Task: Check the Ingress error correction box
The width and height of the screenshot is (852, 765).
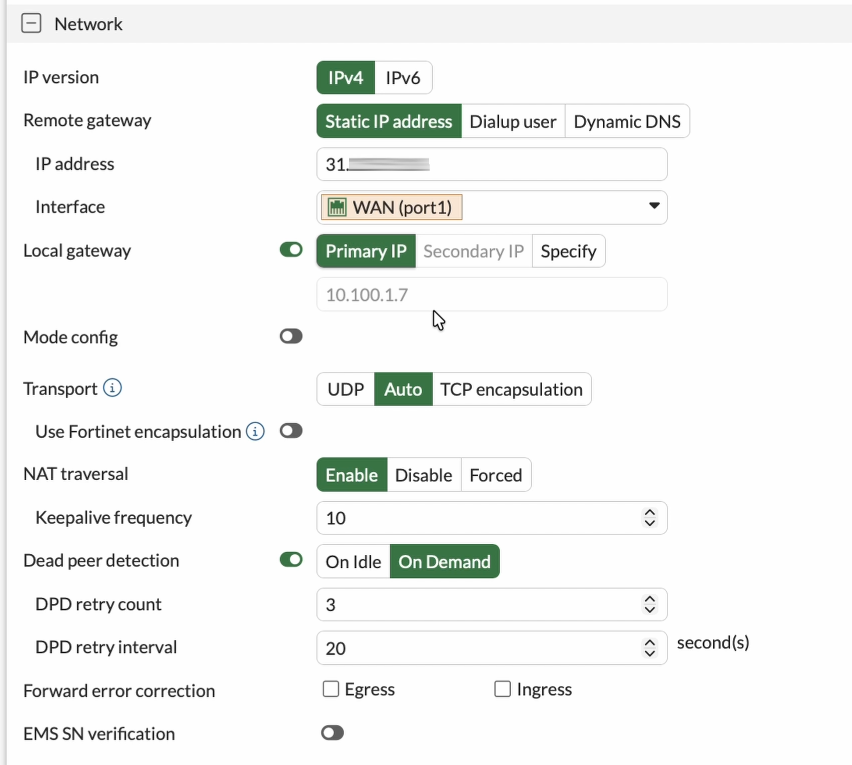Action: click(503, 689)
